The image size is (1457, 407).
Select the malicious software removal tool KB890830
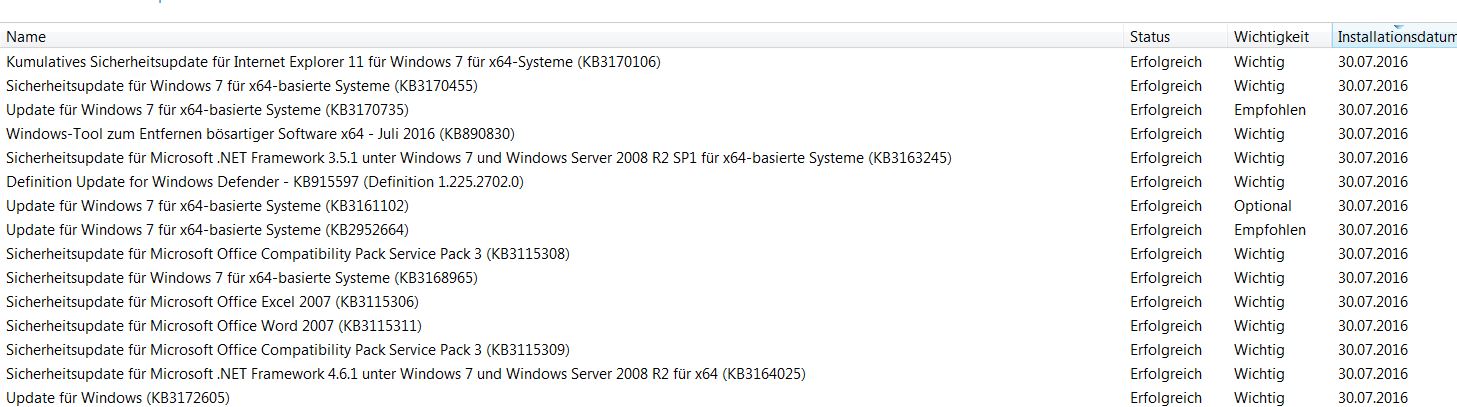pos(260,134)
